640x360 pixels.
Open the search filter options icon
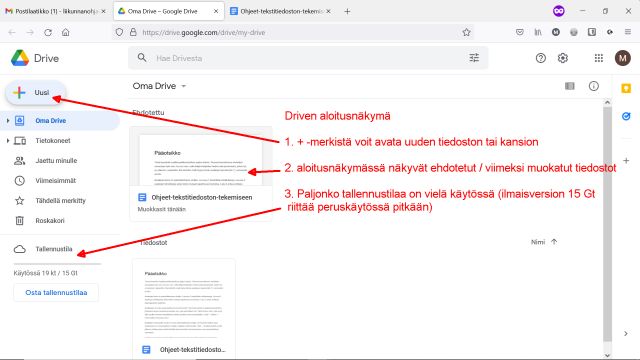[x=474, y=58]
